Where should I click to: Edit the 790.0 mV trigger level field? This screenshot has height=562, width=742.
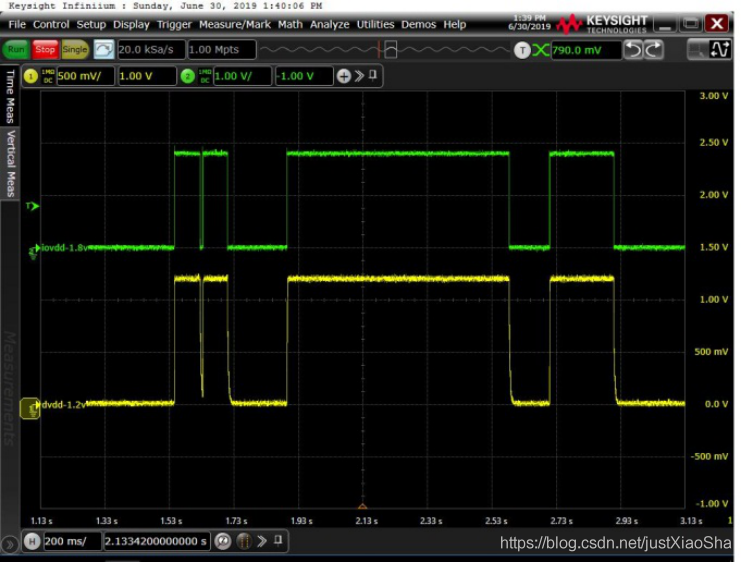point(586,50)
